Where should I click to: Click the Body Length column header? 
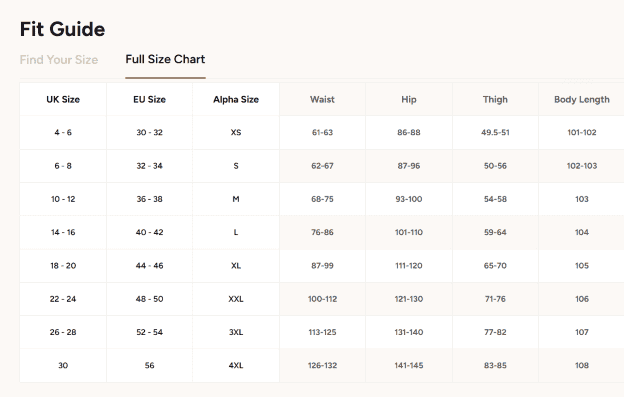click(x=582, y=99)
